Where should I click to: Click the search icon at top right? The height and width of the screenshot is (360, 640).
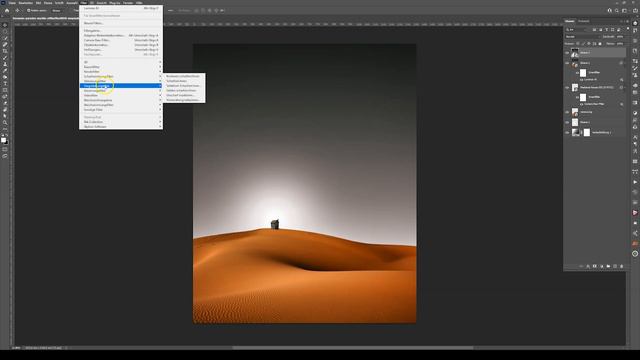pyautogui.click(x=617, y=11)
